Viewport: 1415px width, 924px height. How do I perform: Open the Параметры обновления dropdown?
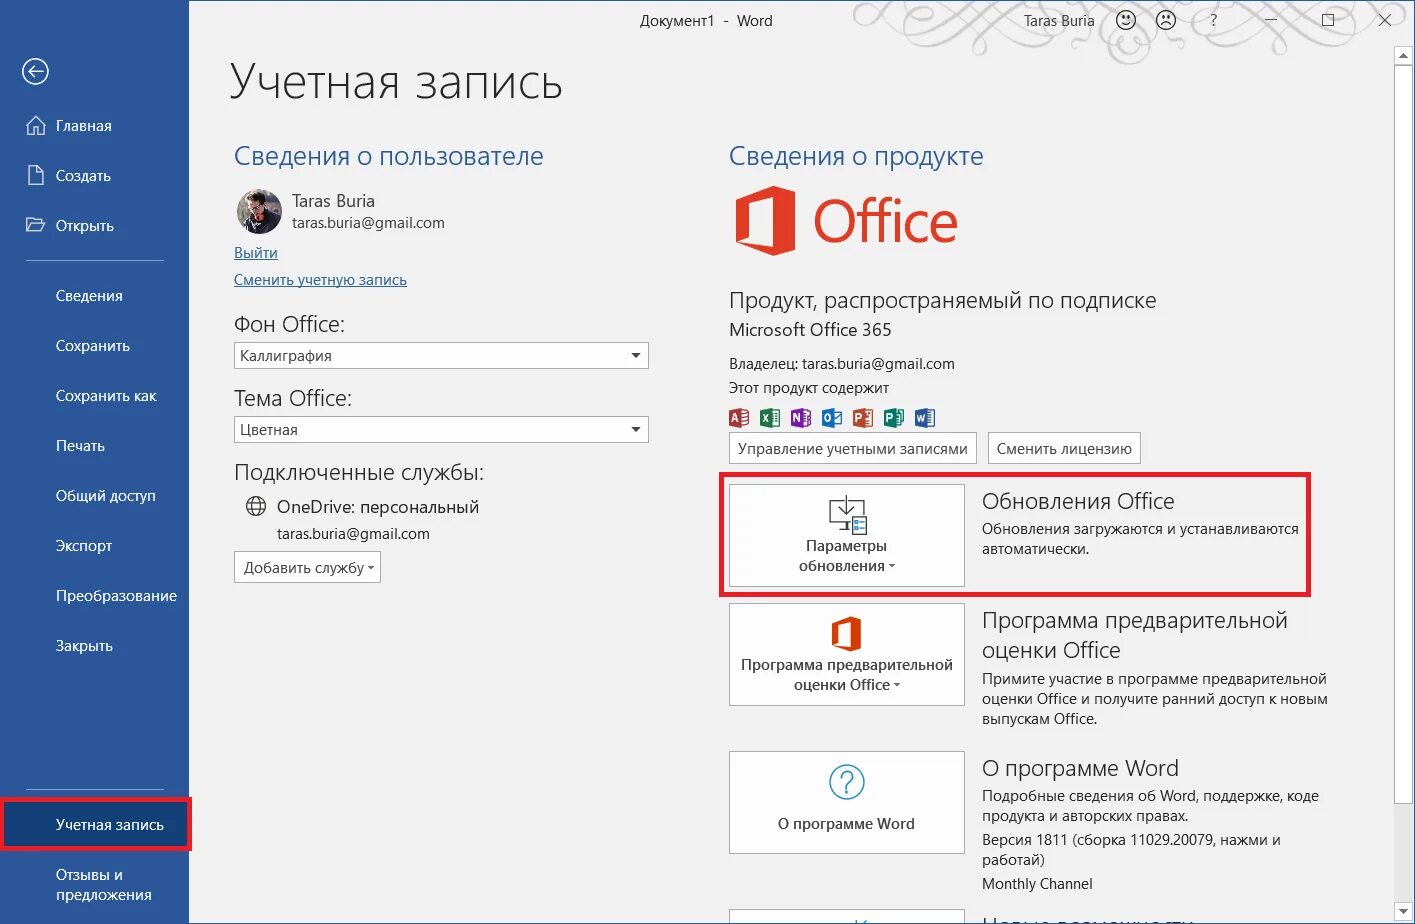pos(846,535)
